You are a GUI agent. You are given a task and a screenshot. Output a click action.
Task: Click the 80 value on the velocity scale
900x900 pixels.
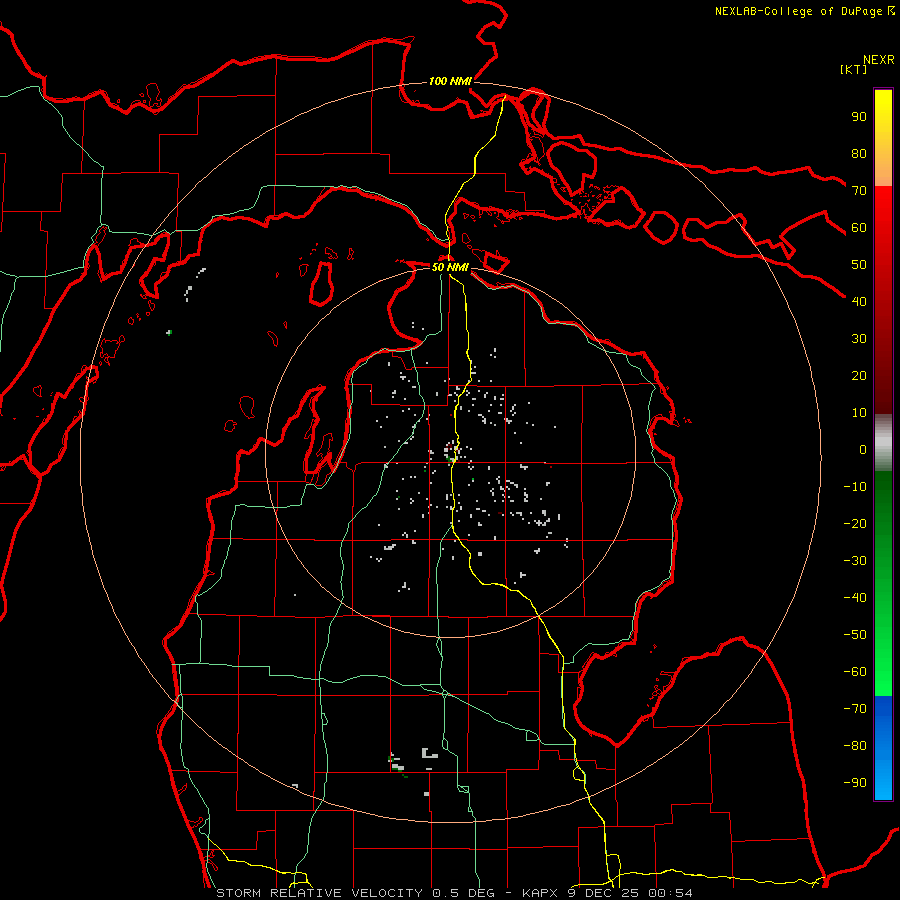click(859, 154)
